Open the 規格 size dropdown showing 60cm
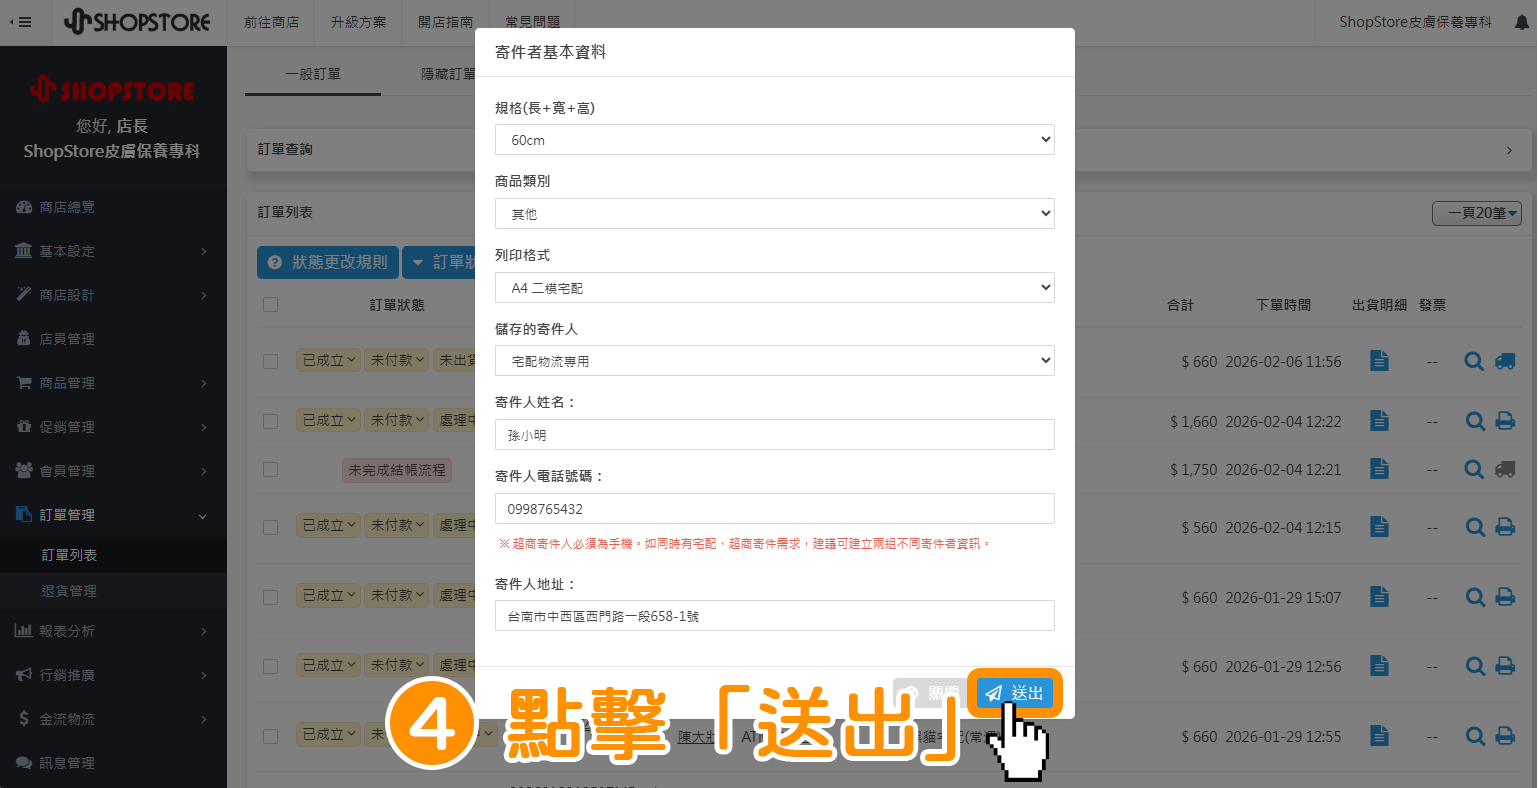Image resolution: width=1538 pixels, height=788 pixels. [774, 140]
